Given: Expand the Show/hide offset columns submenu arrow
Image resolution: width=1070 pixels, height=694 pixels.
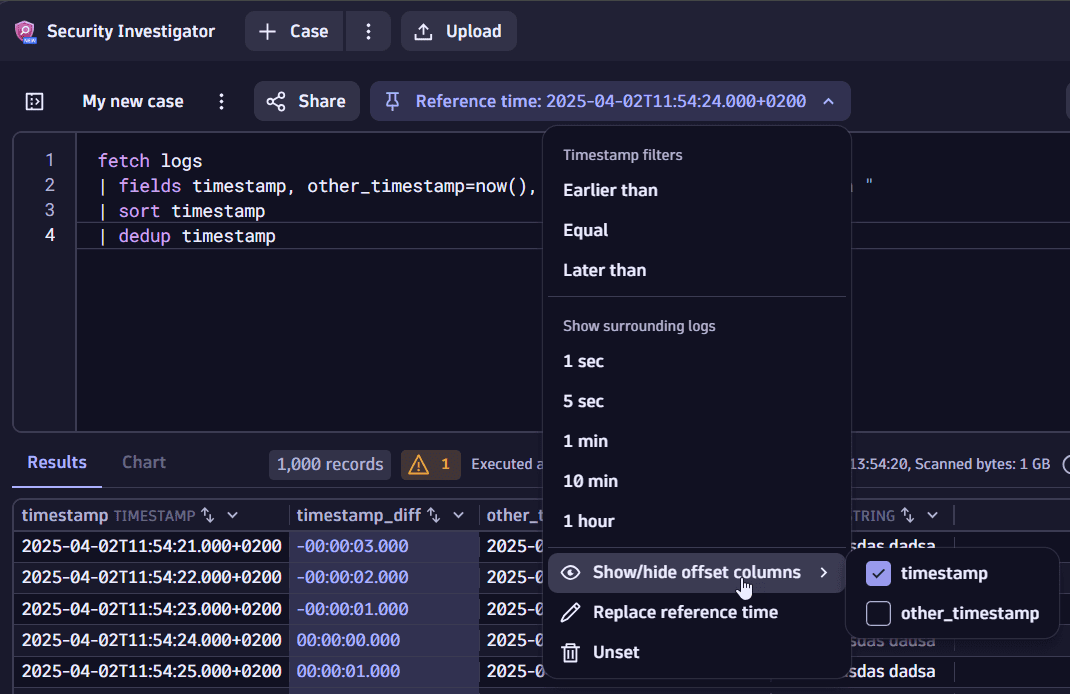Looking at the screenshot, I should tap(824, 573).
